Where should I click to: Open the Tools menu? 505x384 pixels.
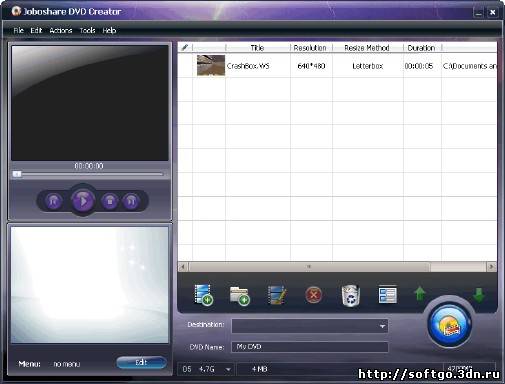pos(87,31)
